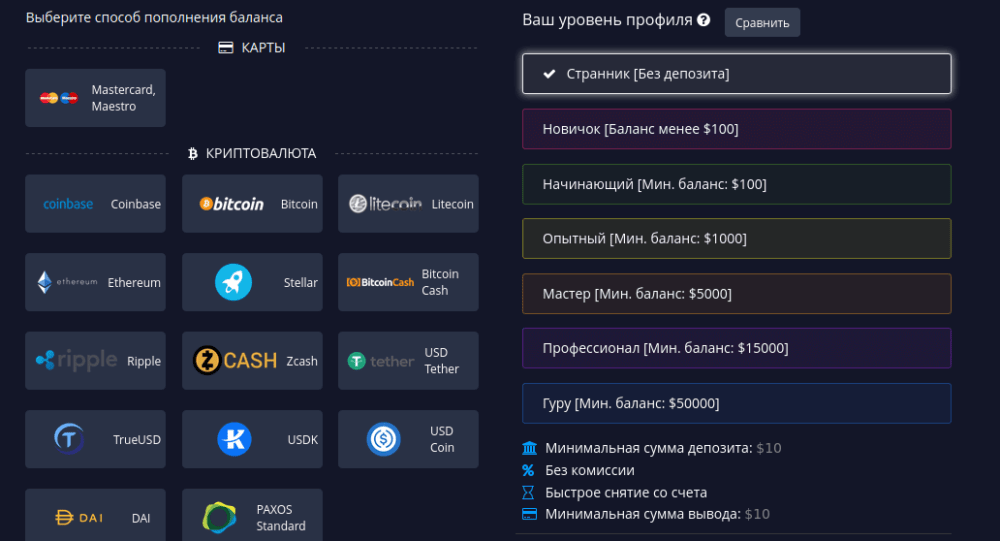
Task: Select Ripple cryptocurrency option
Action: [x=95, y=361]
